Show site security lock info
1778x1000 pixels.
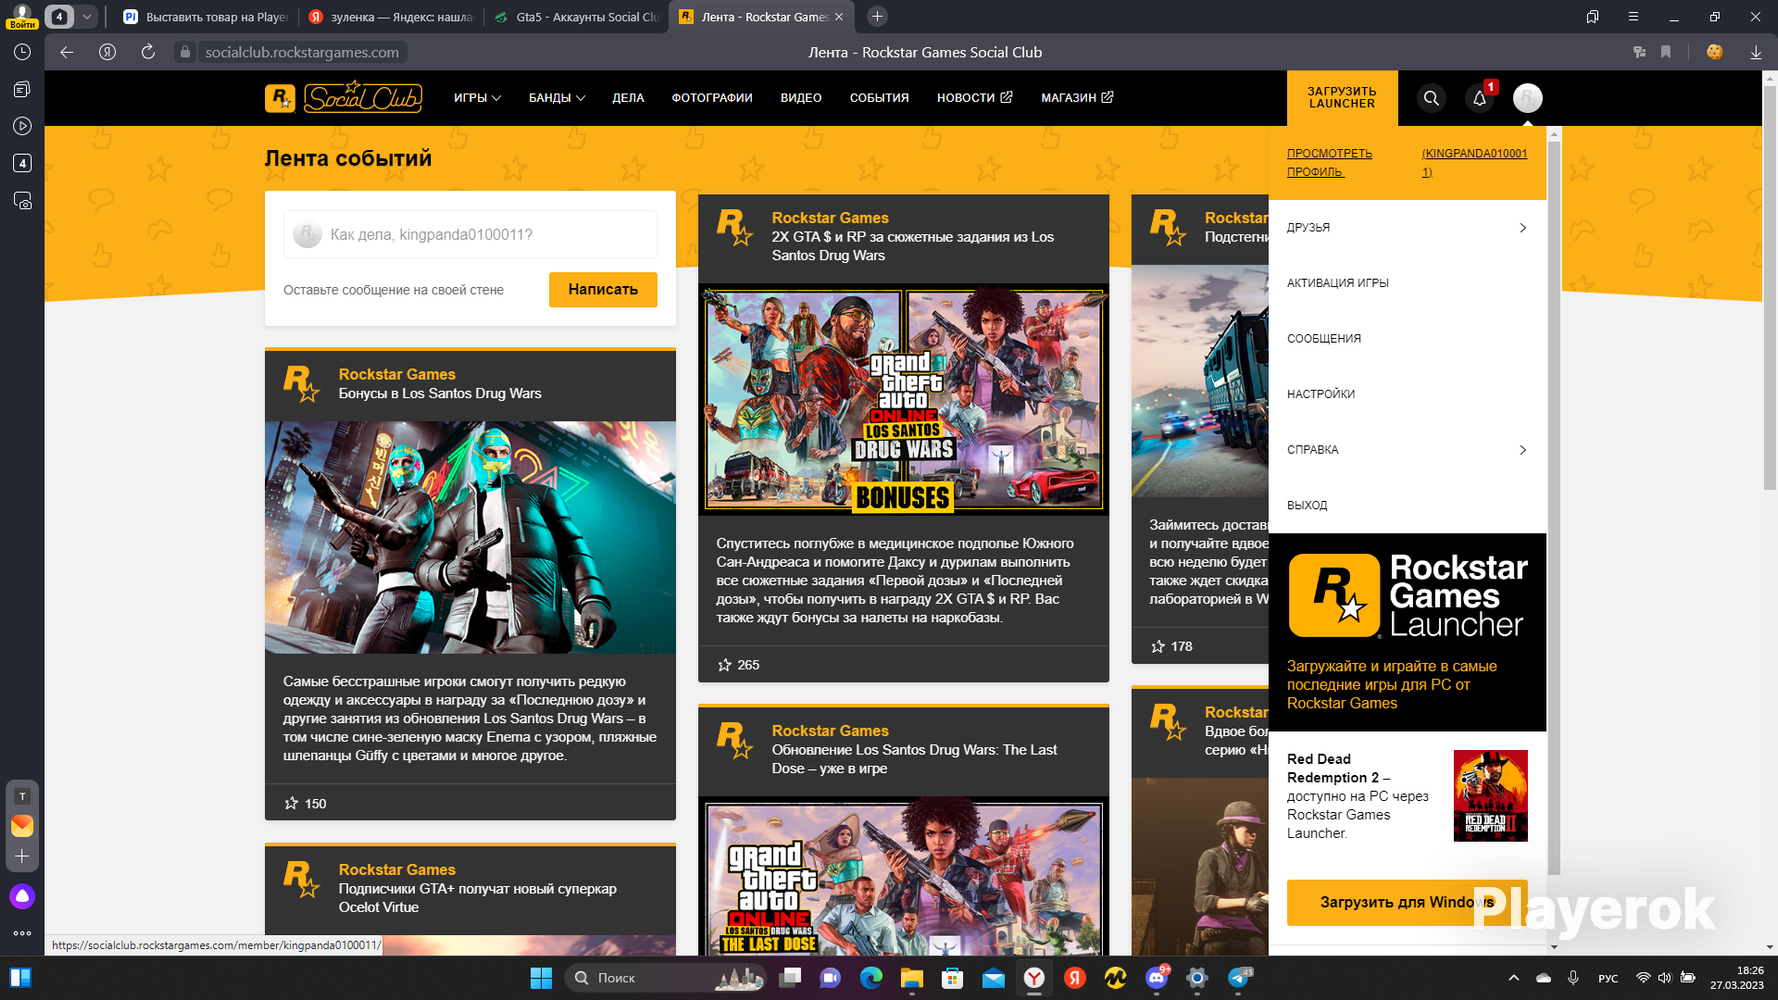(x=185, y=52)
